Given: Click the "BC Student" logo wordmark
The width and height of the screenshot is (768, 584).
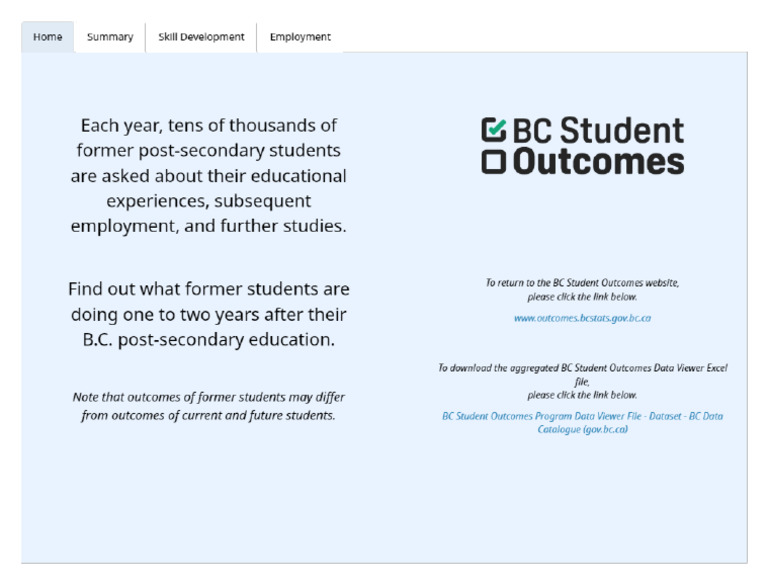Looking at the screenshot, I should [598, 130].
